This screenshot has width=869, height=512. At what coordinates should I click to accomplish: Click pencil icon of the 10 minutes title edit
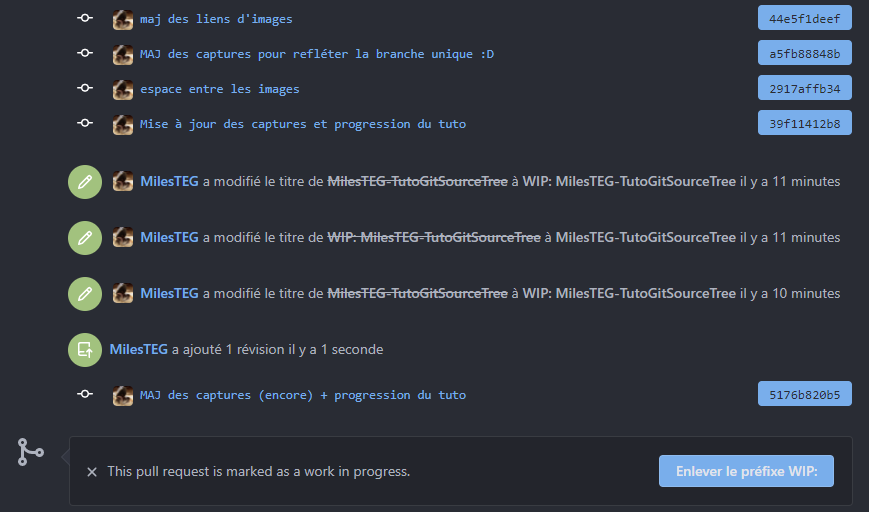[85, 294]
